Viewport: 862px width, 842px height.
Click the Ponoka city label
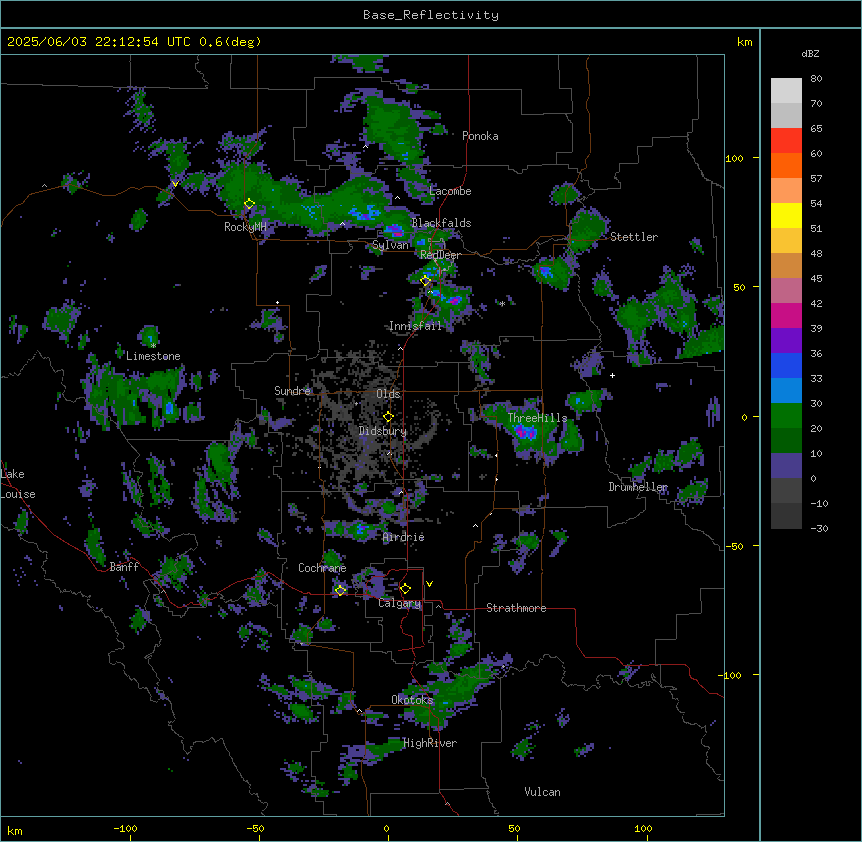click(x=480, y=136)
